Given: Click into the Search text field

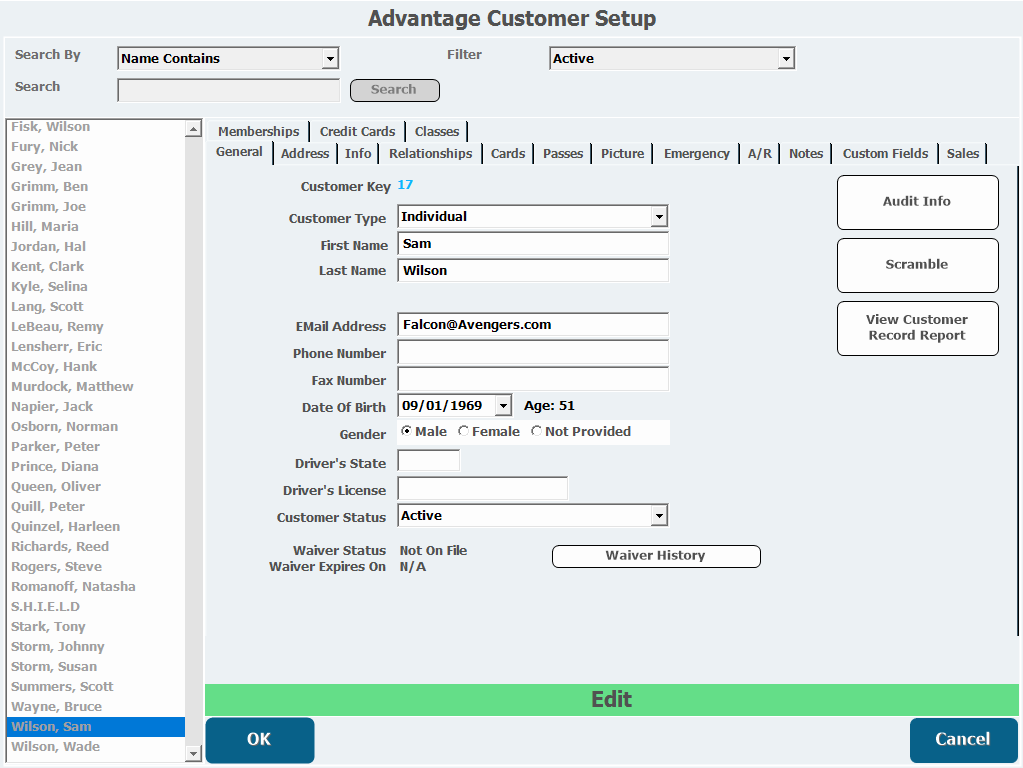Looking at the screenshot, I should [x=228, y=90].
